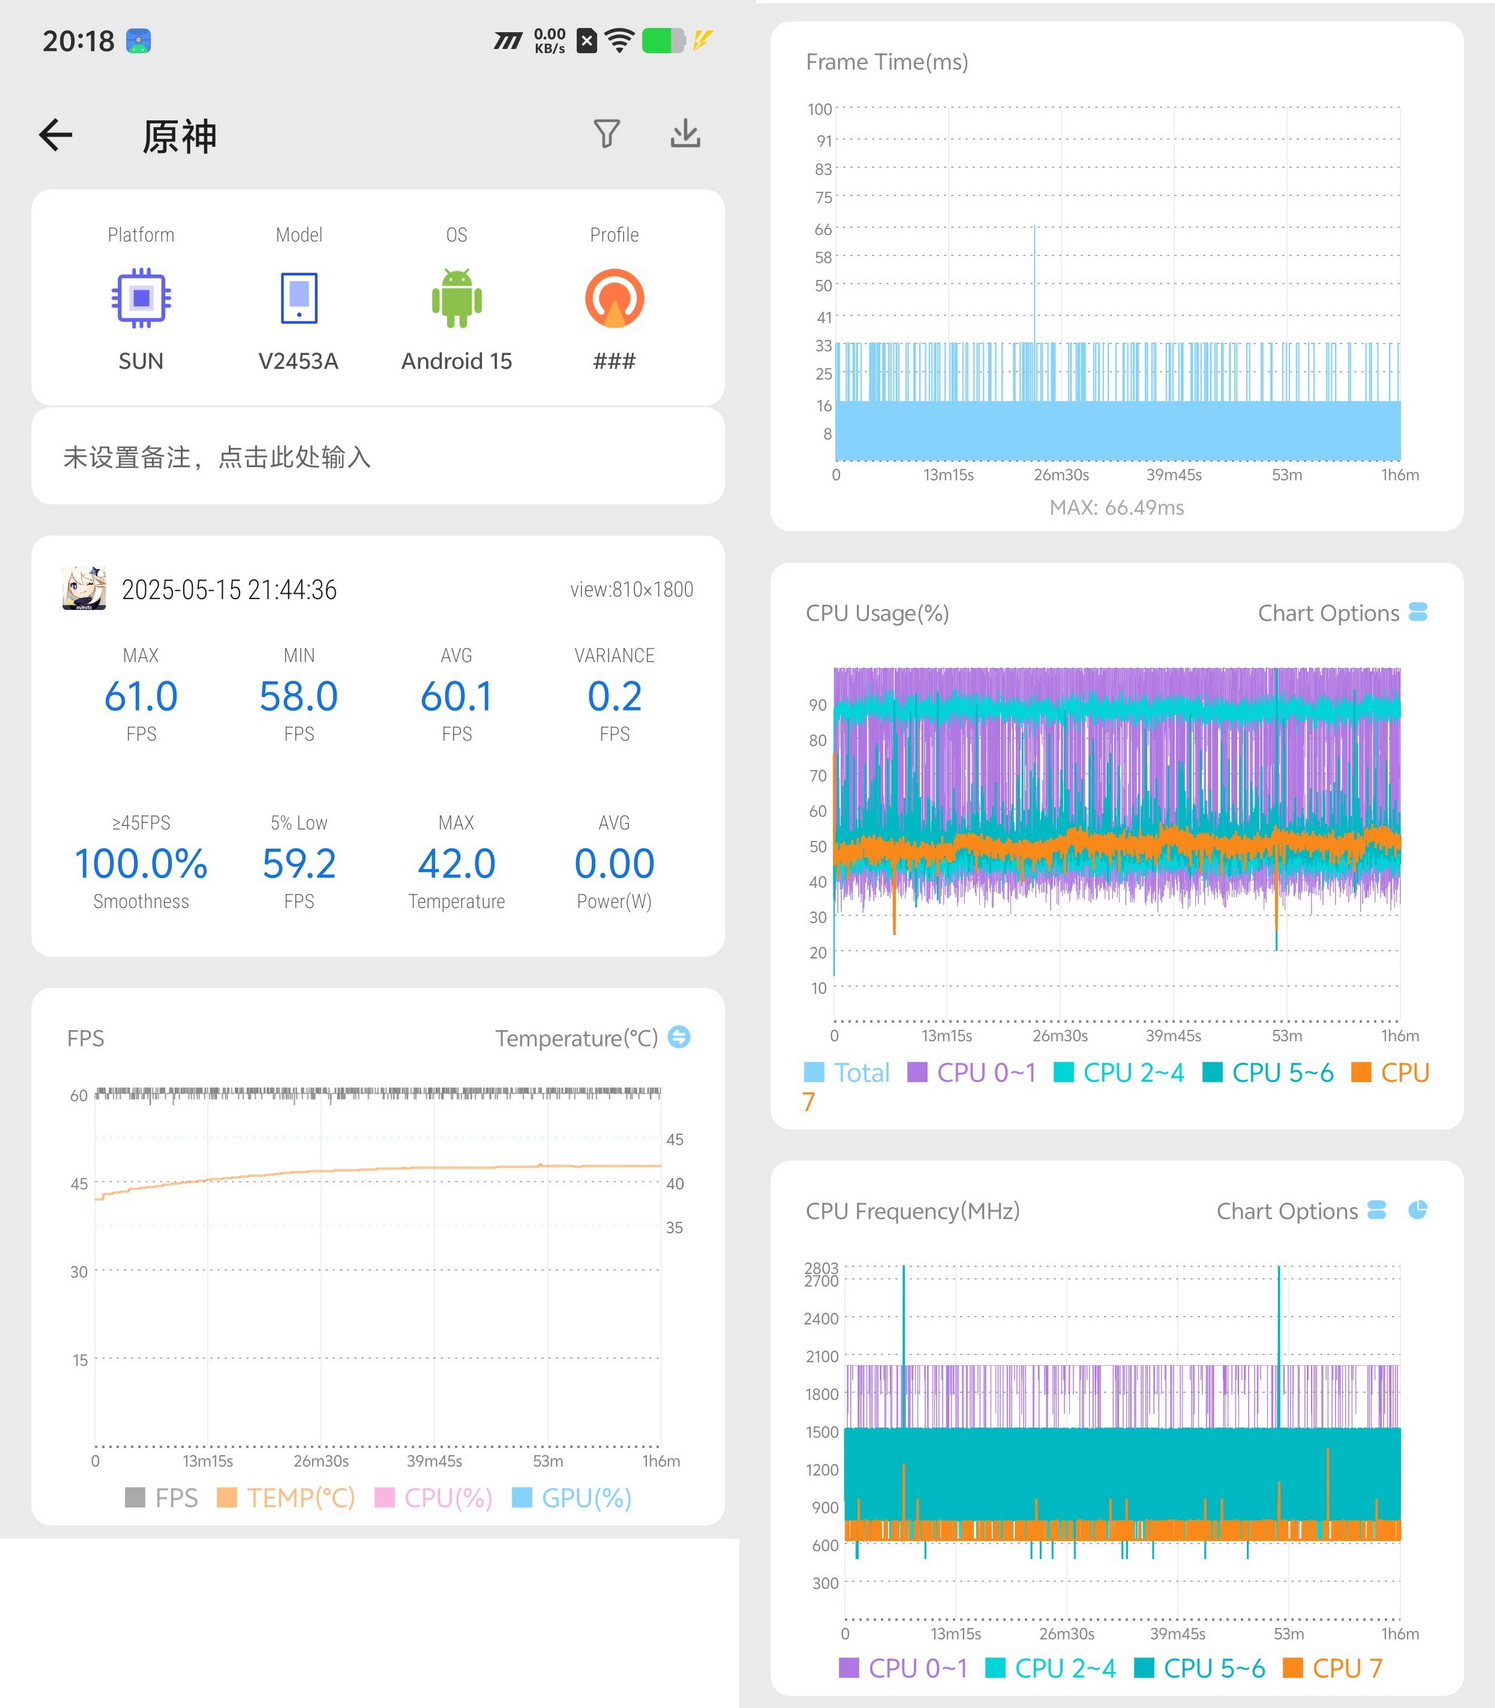
Task: Toggle the FPS legend series
Action: 161,1498
